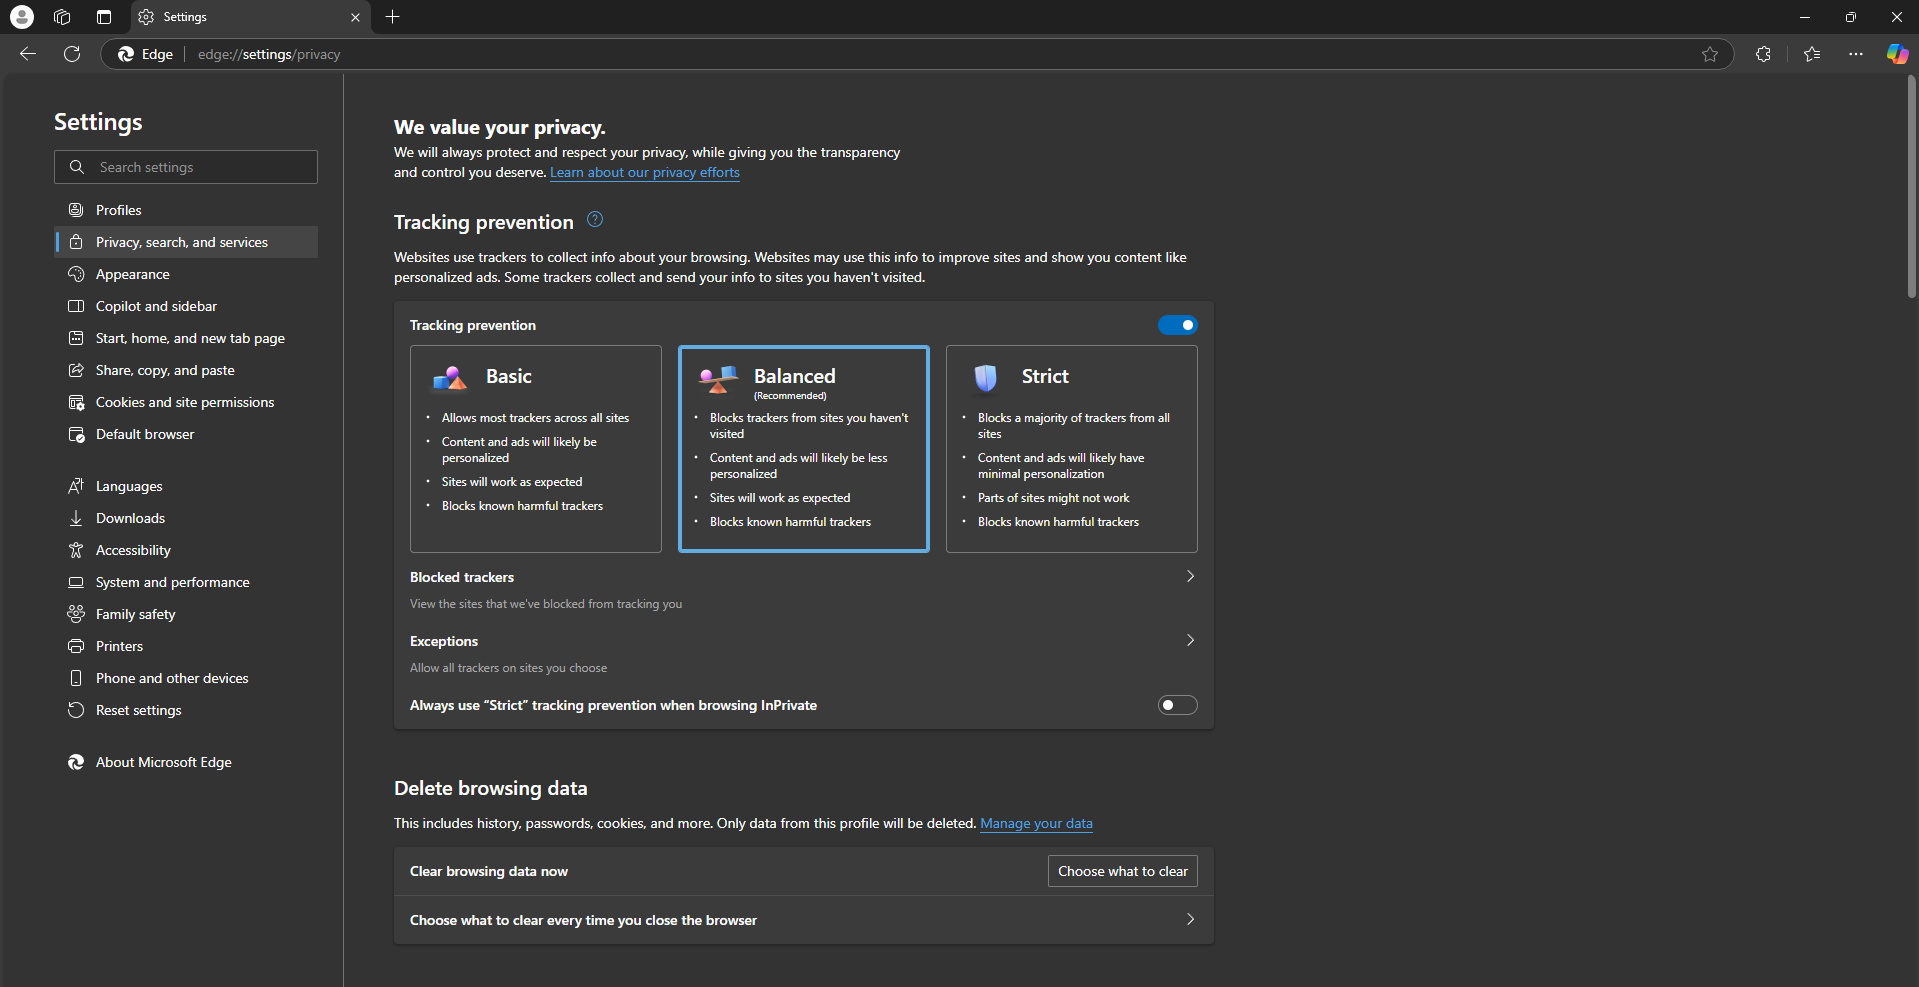This screenshot has width=1919, height=987.
Task: Open the Extensions puzzle icon
Action: 1763,54
